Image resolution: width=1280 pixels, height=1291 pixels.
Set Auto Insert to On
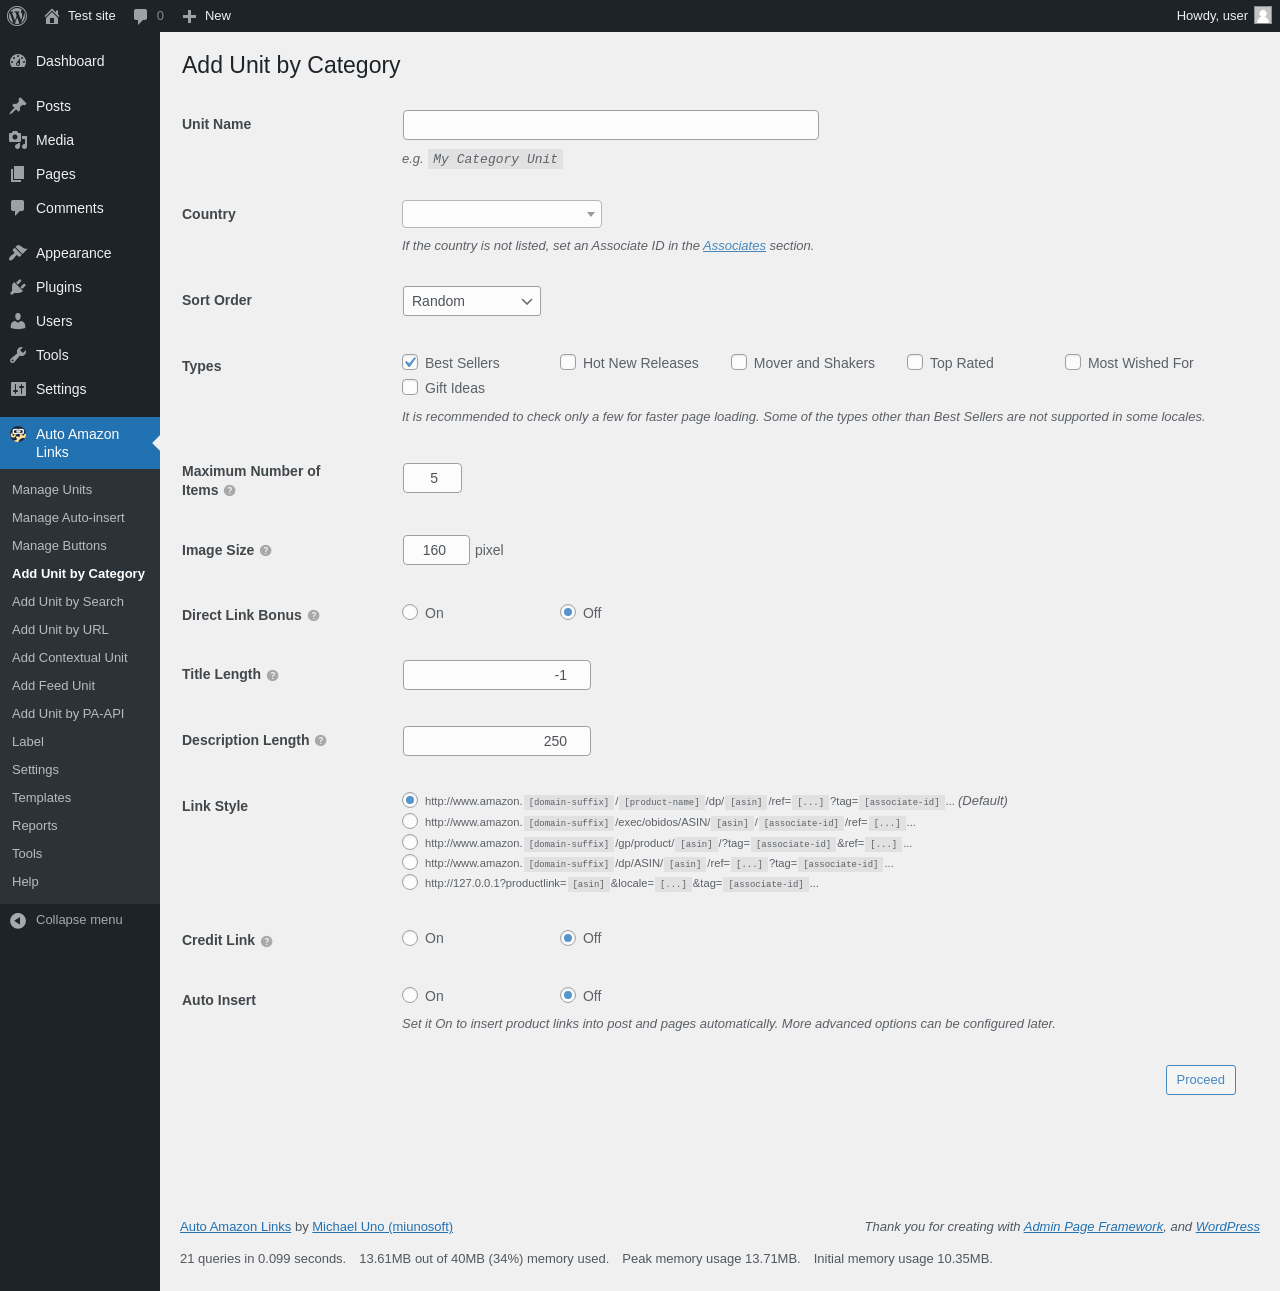[410, 995]
